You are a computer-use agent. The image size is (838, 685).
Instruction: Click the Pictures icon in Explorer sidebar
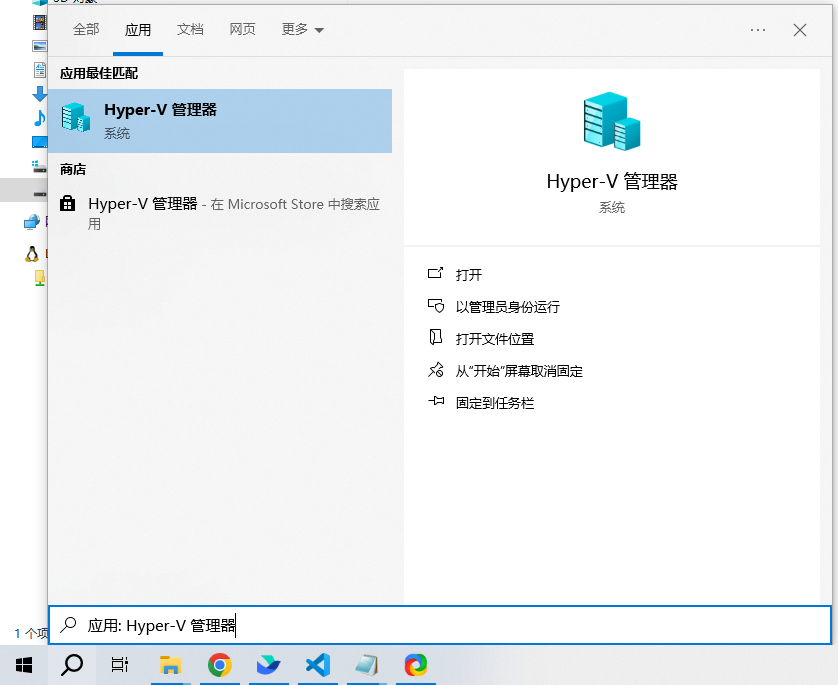[40, 46]
